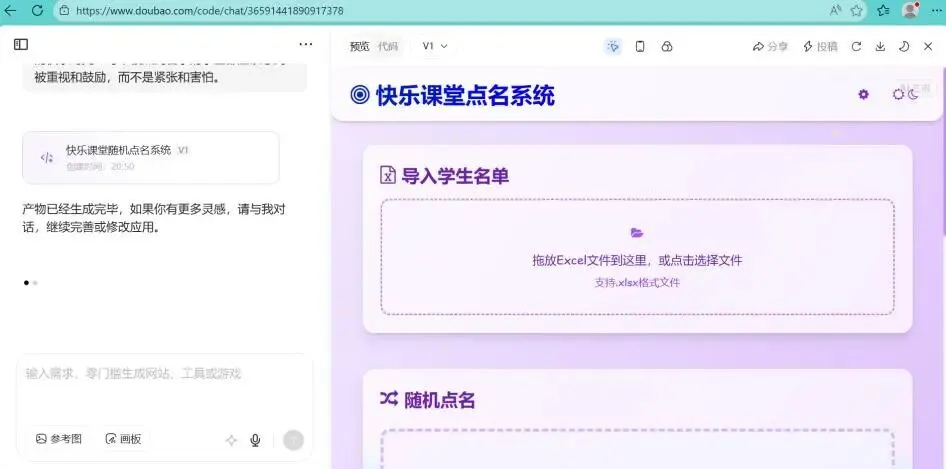Viewport: 946px width, 469px height.
Task: Open the browser profile avatar
Action: pos(910,10)
